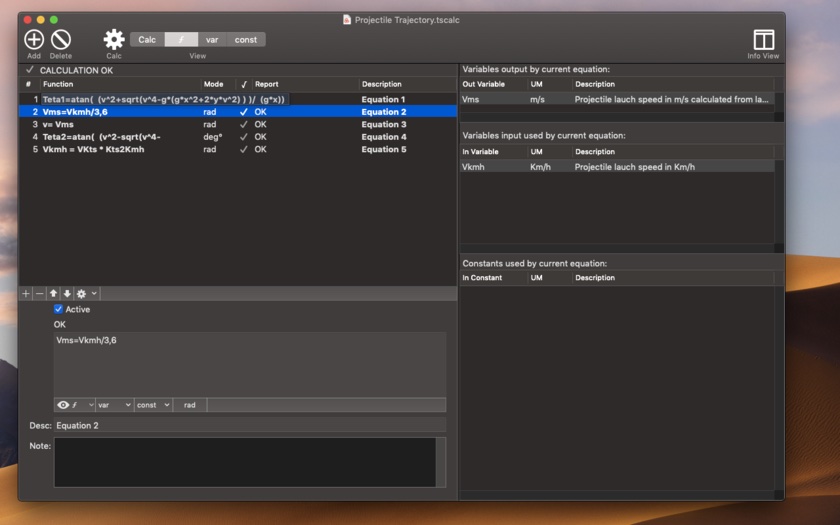Expand the small gear actions dropdown

pos(86,294)
